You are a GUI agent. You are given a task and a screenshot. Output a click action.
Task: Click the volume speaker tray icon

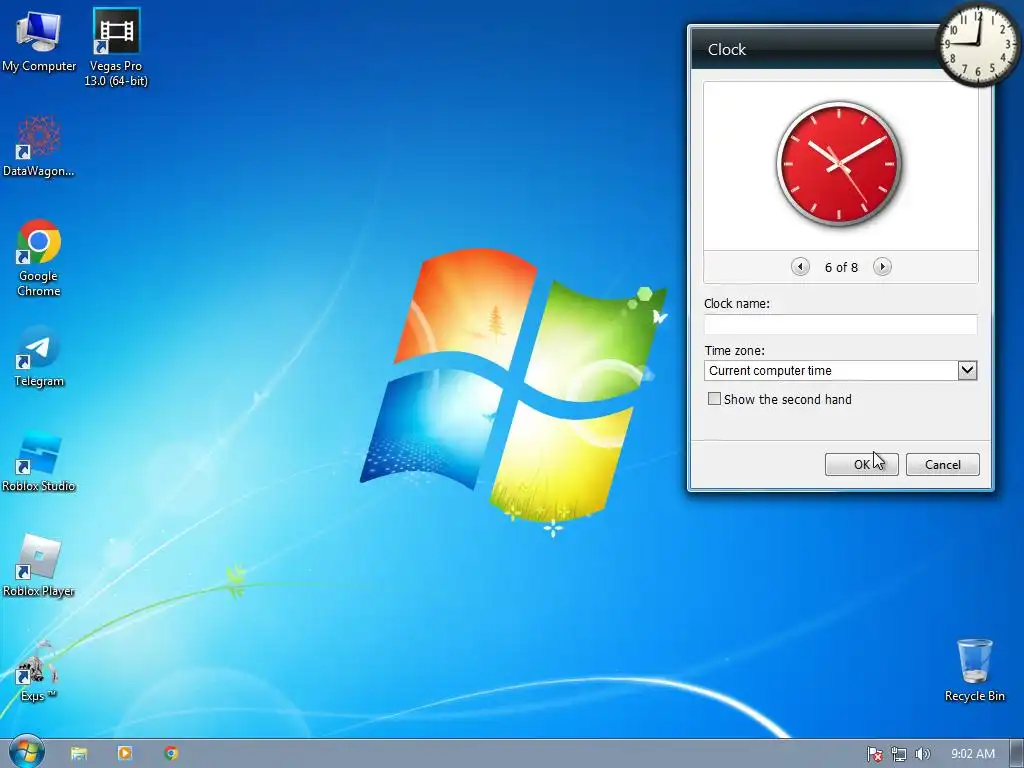point(922,754)
